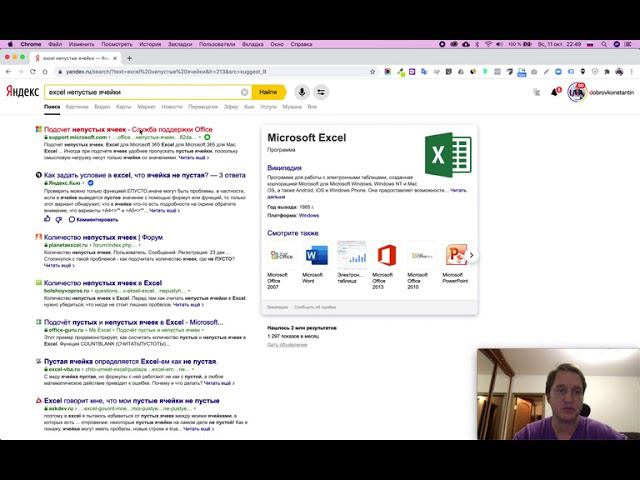Image resolution: width=640 pixels, height=480 pixels.
Task: Click Дать объявление link
Action: coord(287,345)
